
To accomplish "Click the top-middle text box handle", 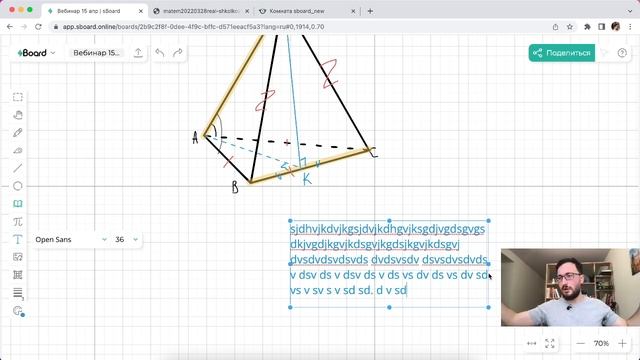I will (x=389, y=221).
